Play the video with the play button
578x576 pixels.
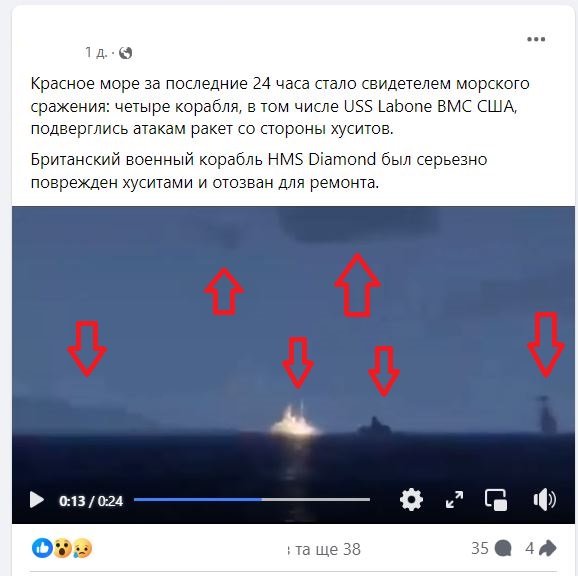tap(36, 500)
